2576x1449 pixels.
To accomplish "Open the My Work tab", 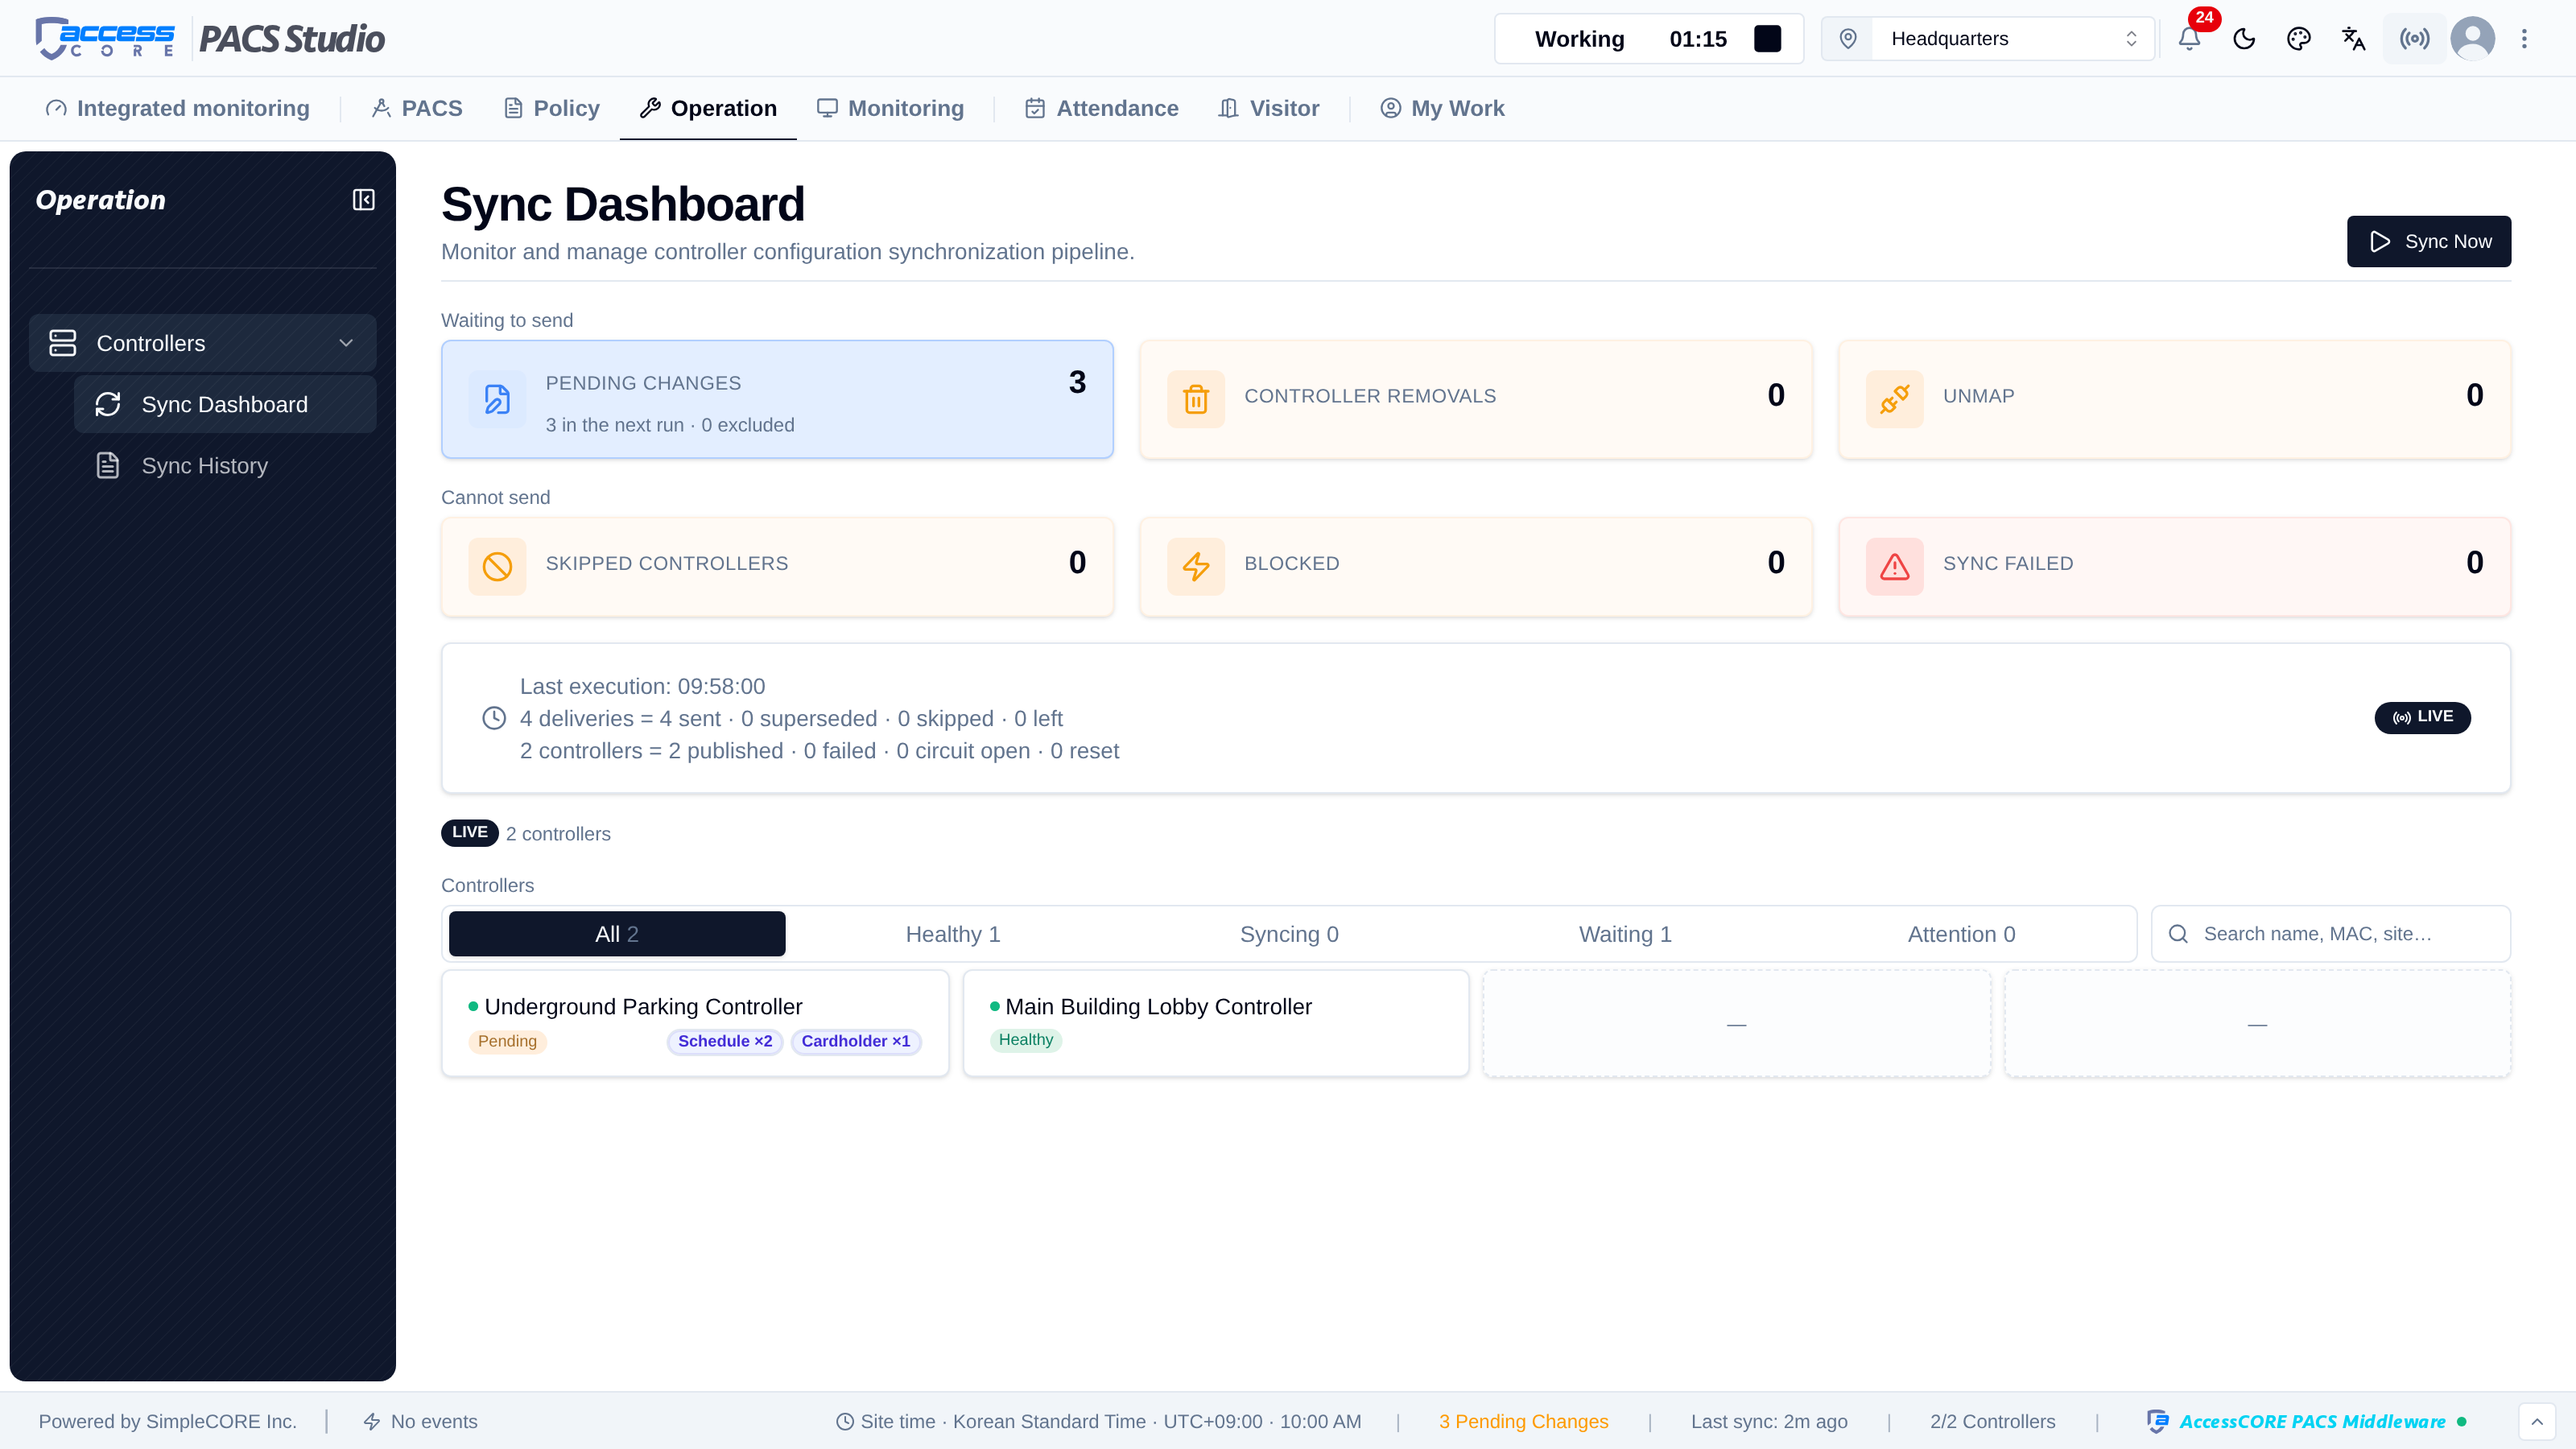I will [x=1442, y=108].
